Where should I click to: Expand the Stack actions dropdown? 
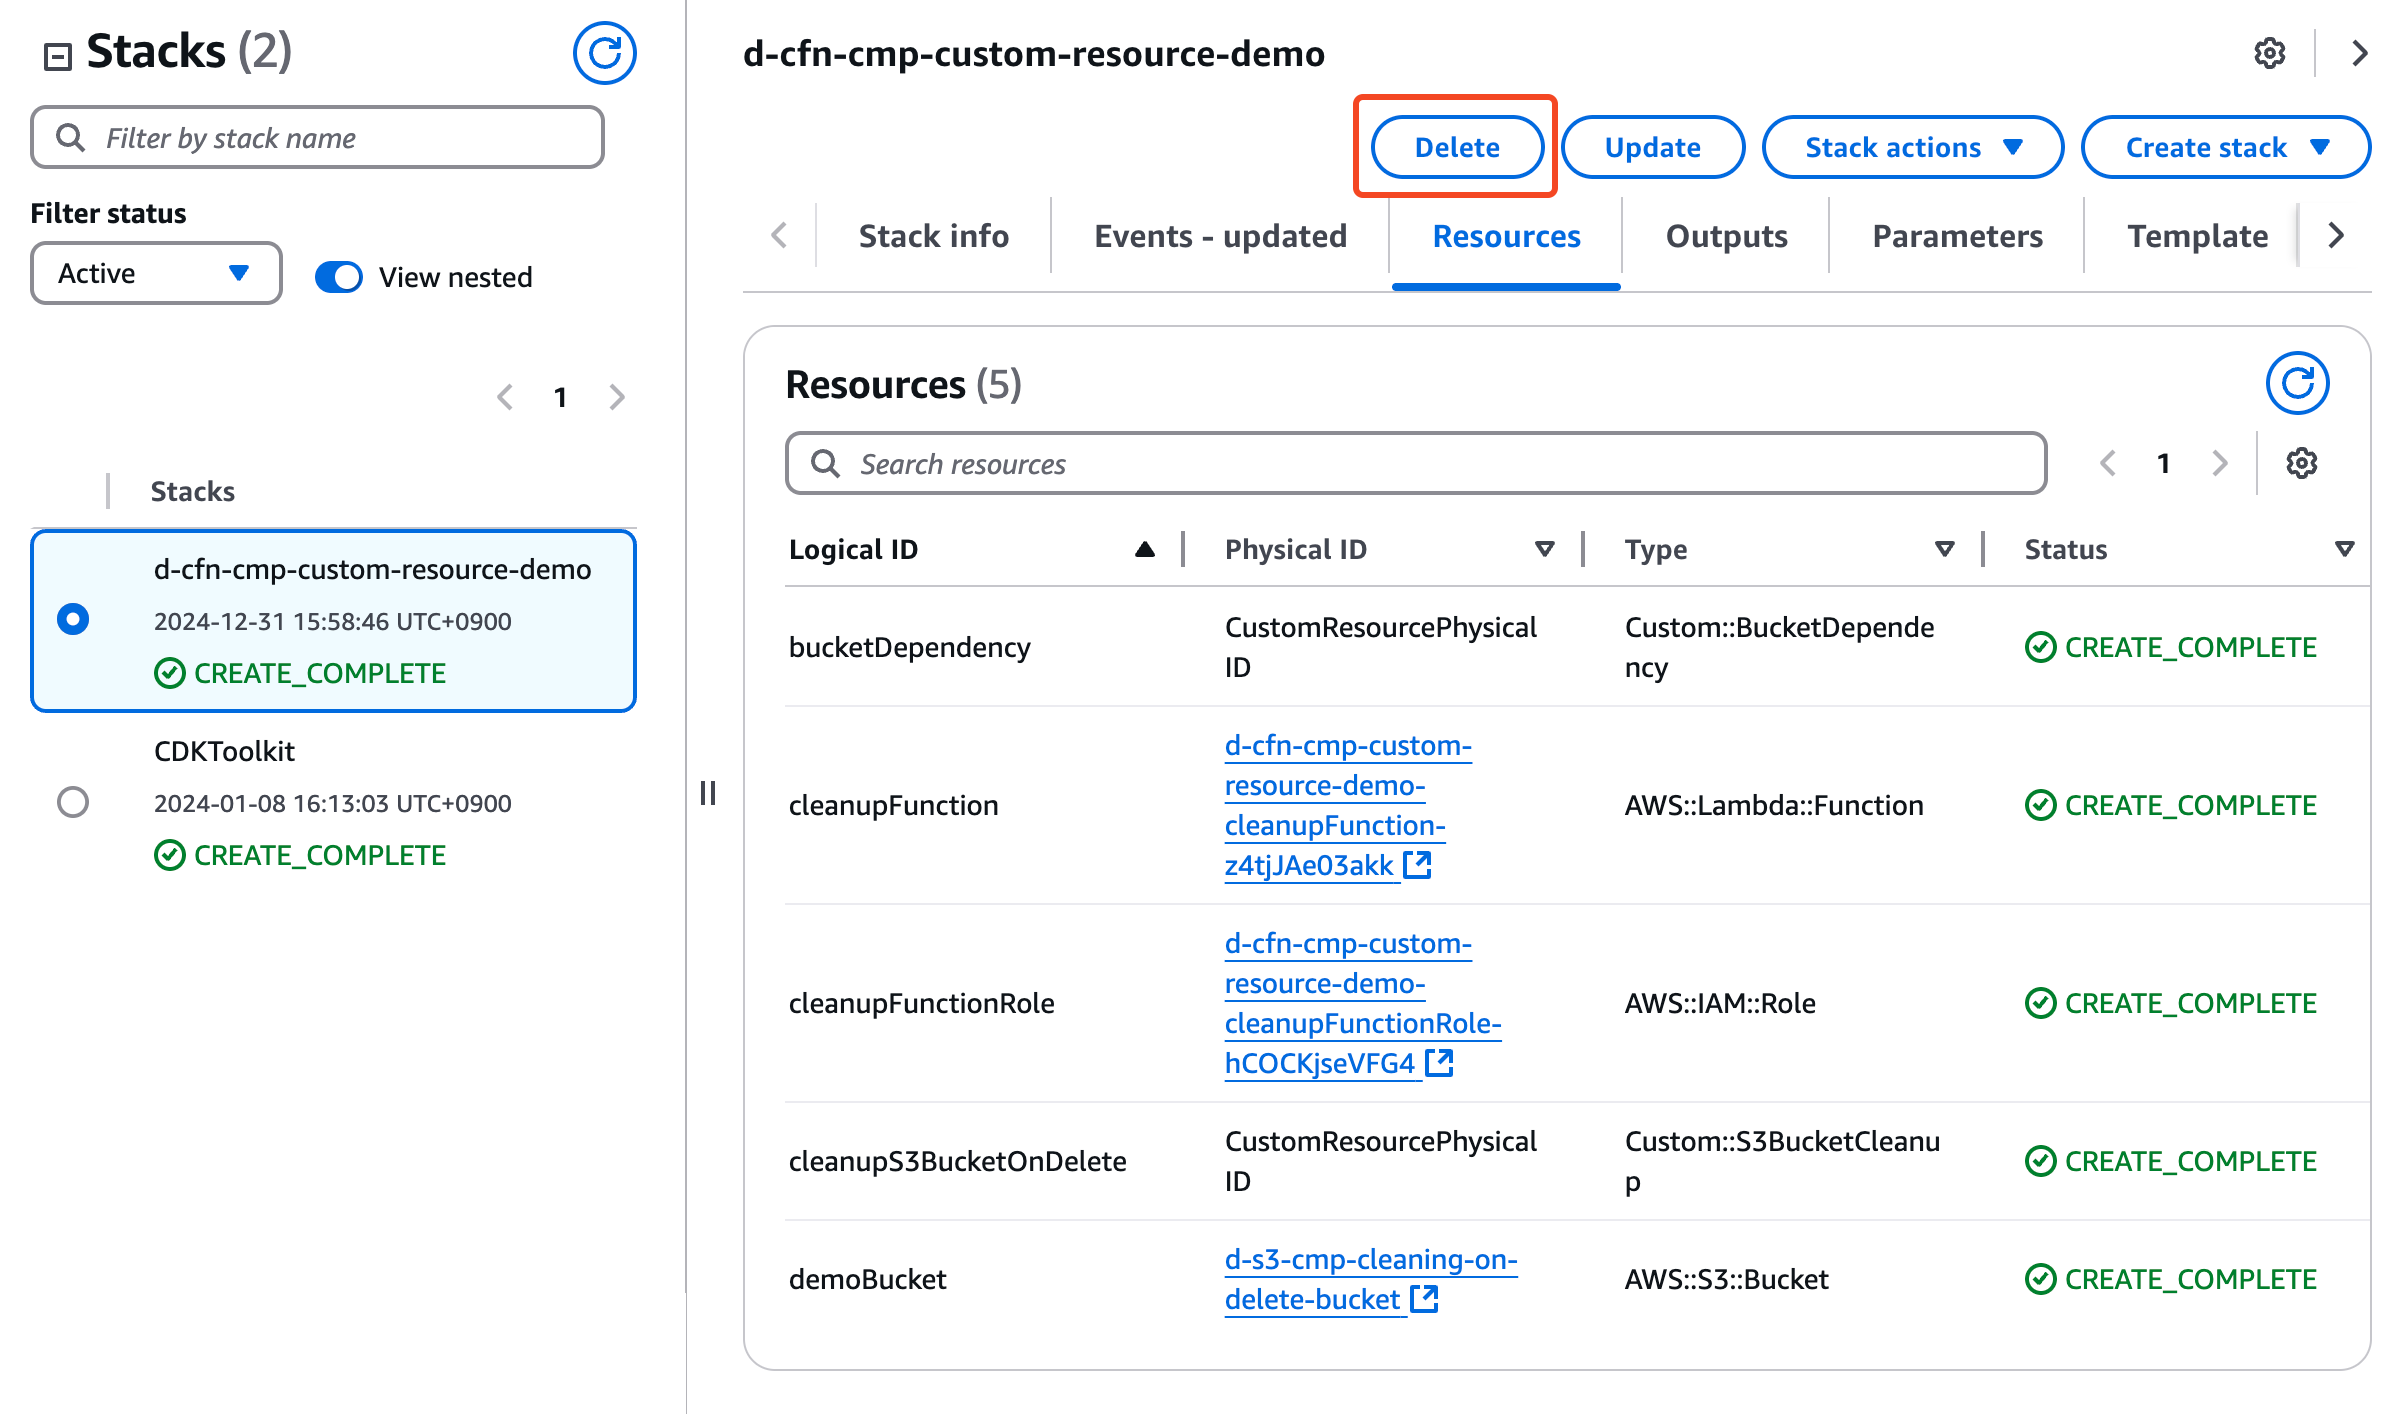[x=1912, y=147]
